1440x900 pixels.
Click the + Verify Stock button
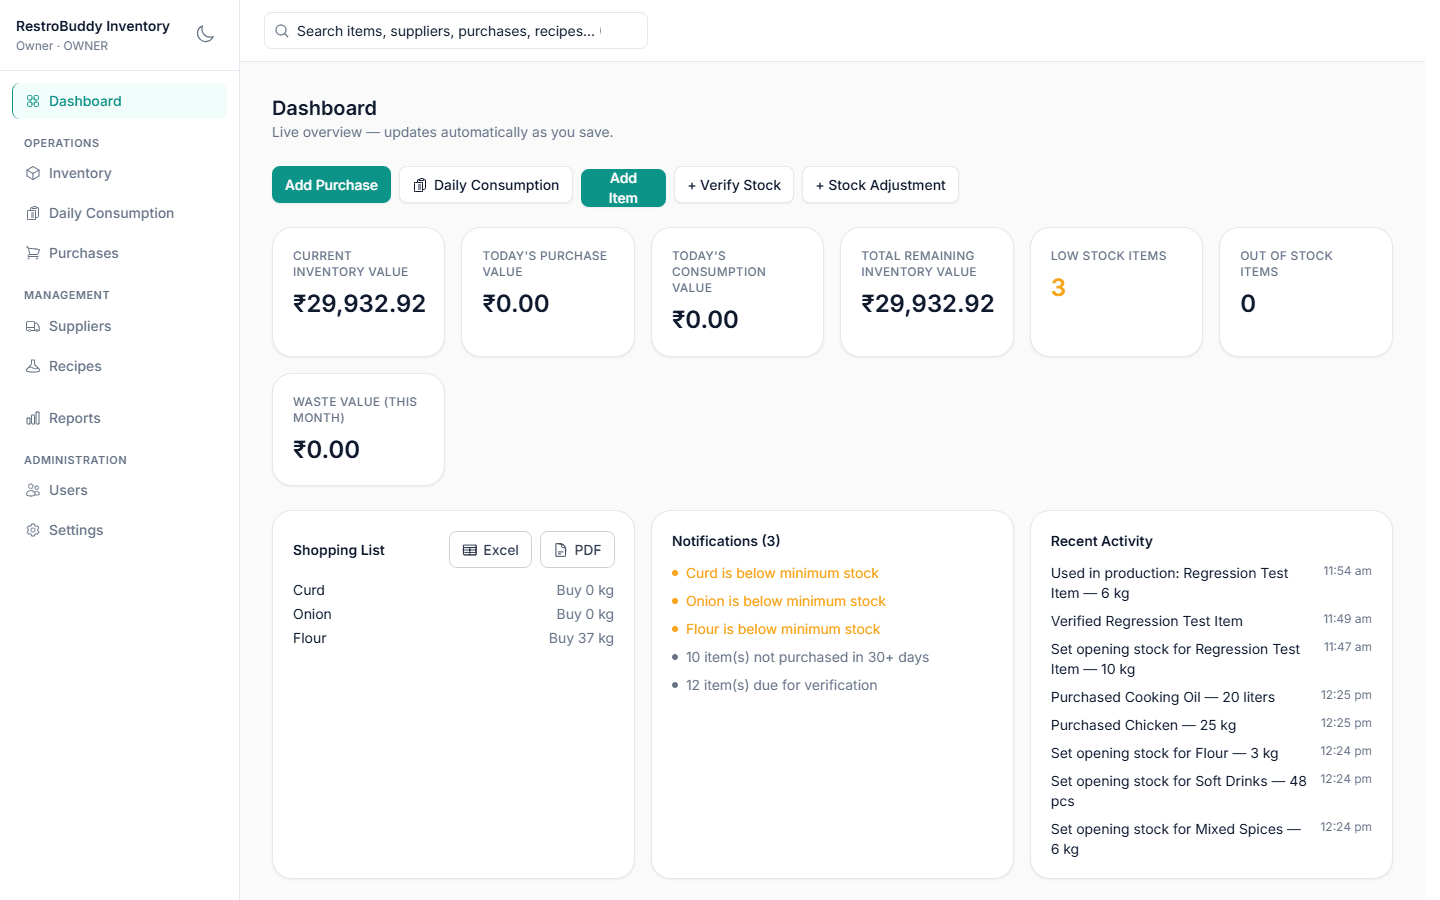734,185
